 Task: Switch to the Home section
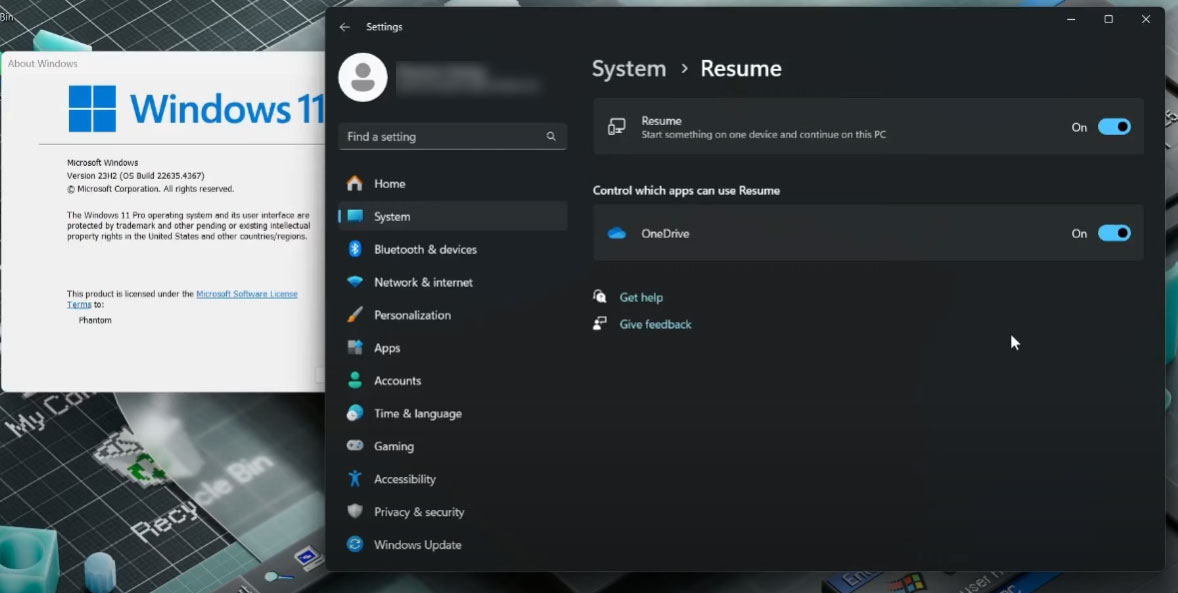tap(388, 183)
